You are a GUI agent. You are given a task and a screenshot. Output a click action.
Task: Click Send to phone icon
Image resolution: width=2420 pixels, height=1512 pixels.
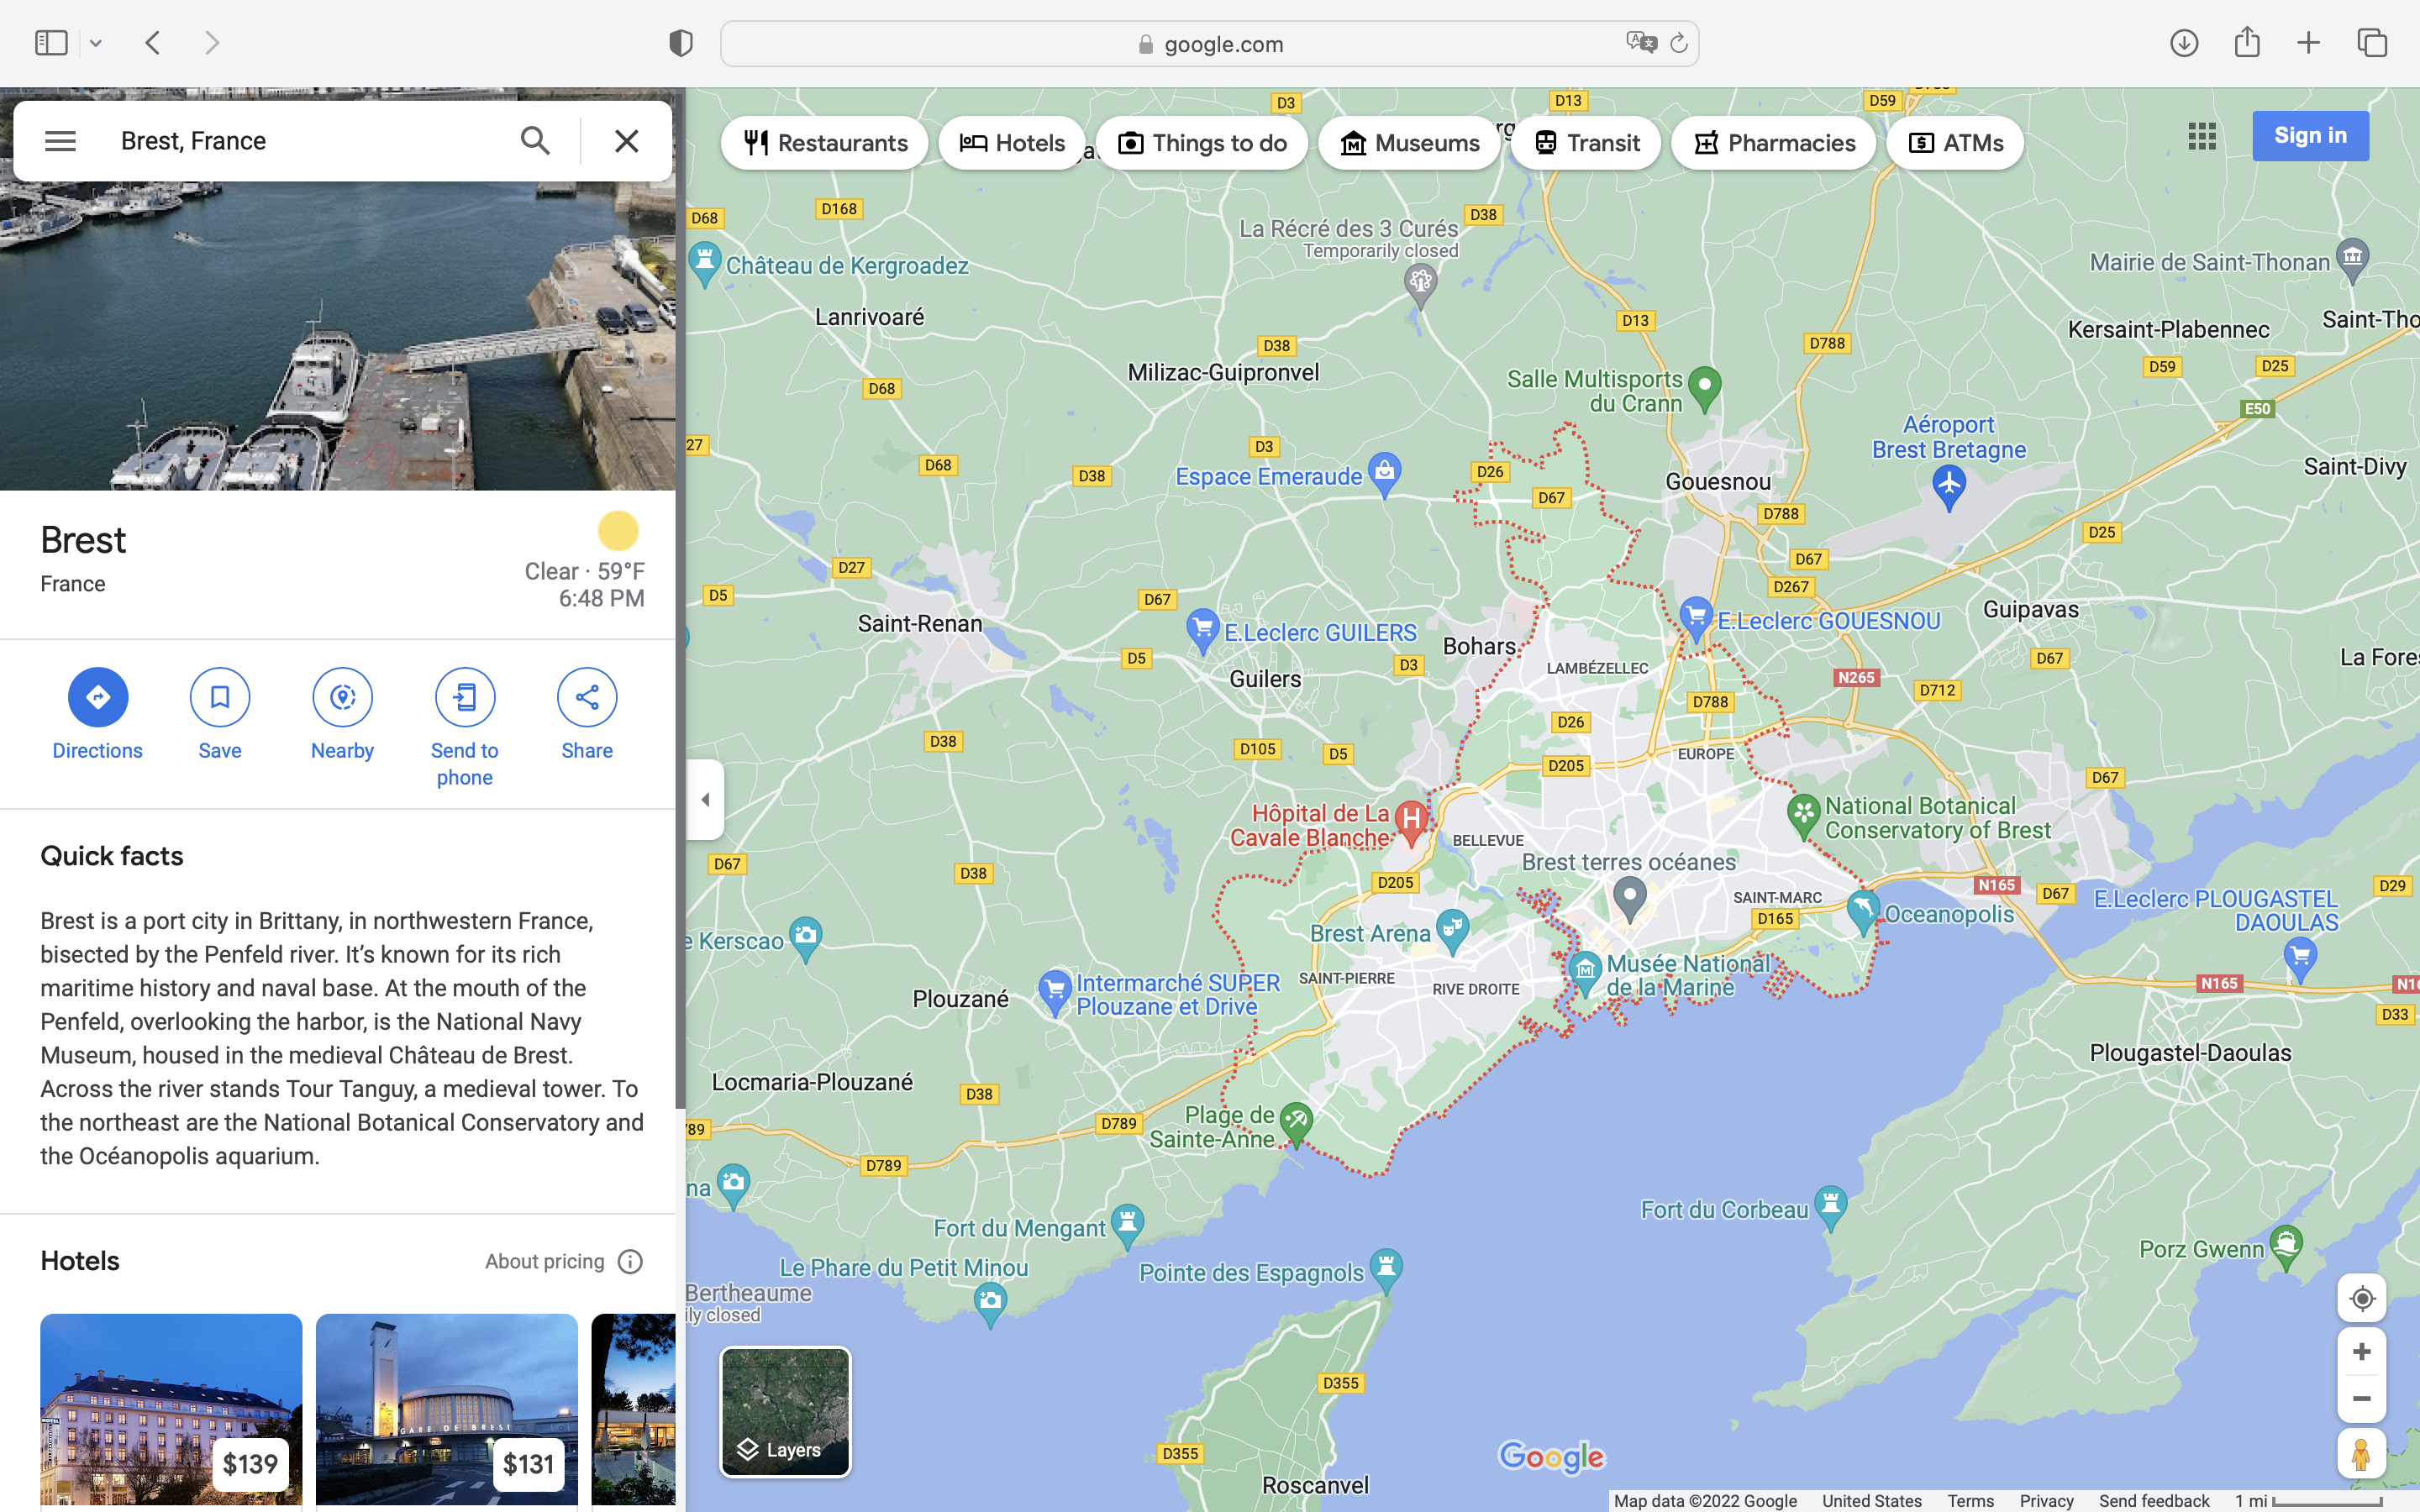pos(464,697)
